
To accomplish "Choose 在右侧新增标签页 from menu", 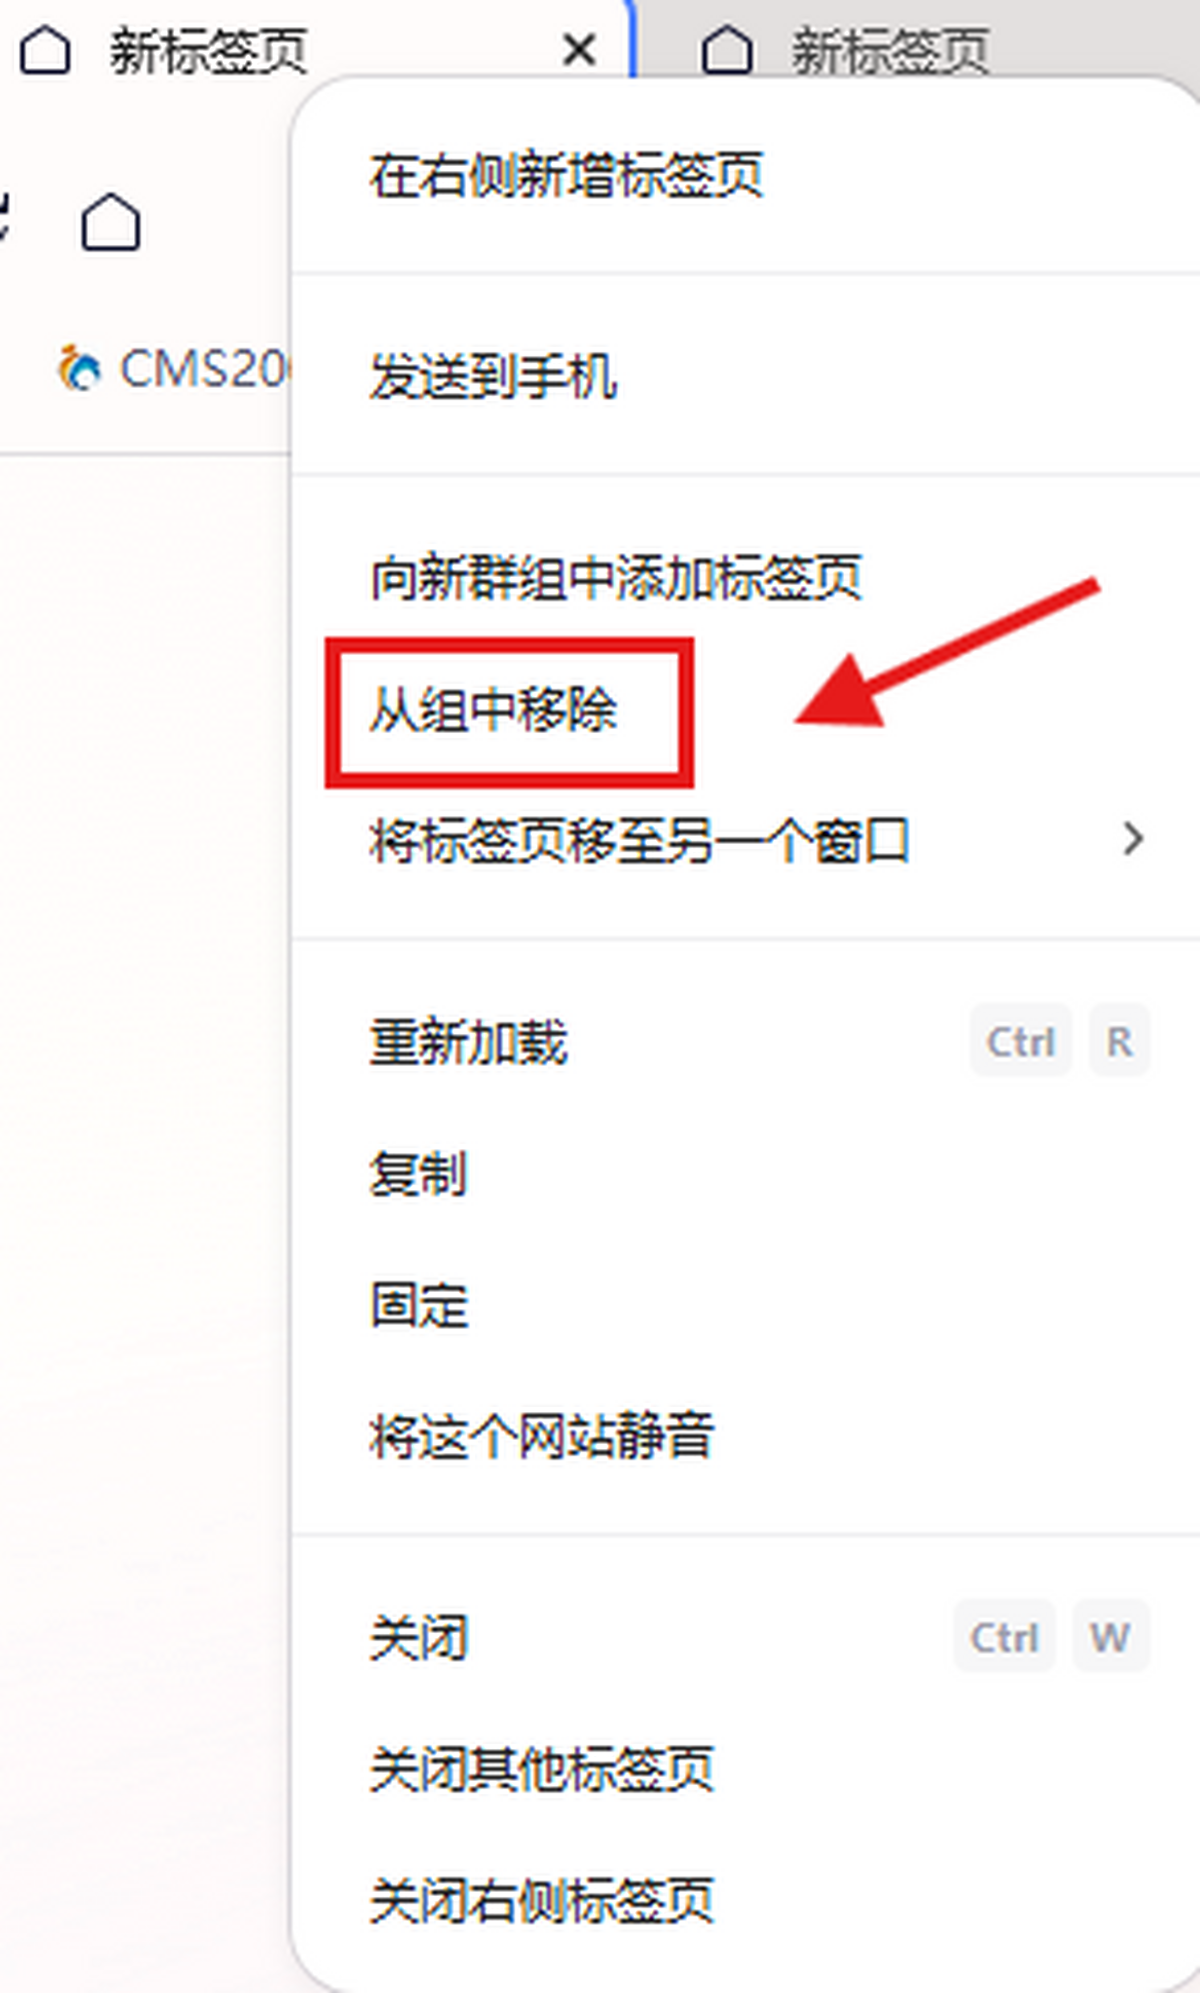I will tap(745, 176).
